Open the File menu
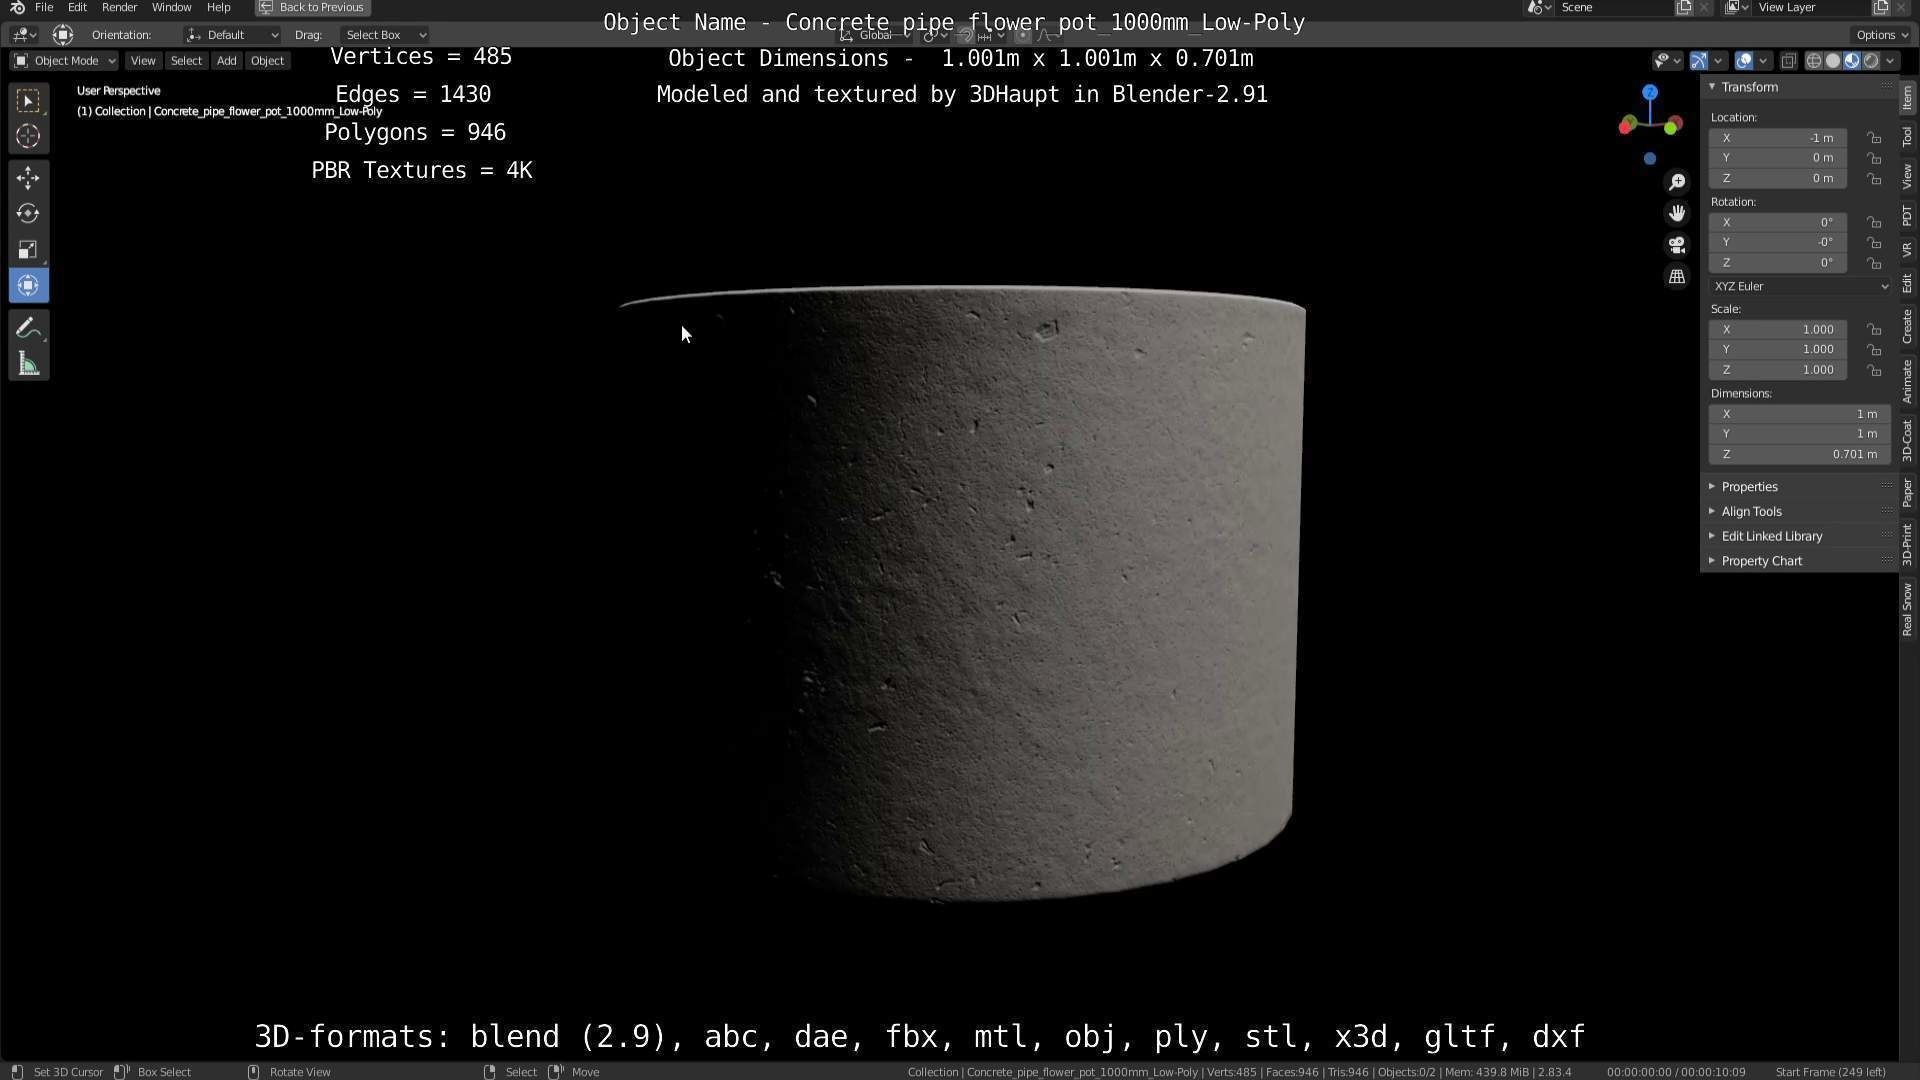The image size is (1920, 1080). [x=44, y=7]
